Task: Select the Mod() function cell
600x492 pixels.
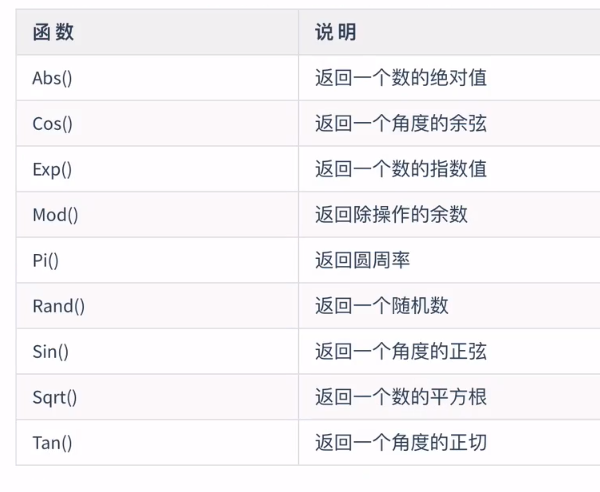Action: tap(55, 215)
